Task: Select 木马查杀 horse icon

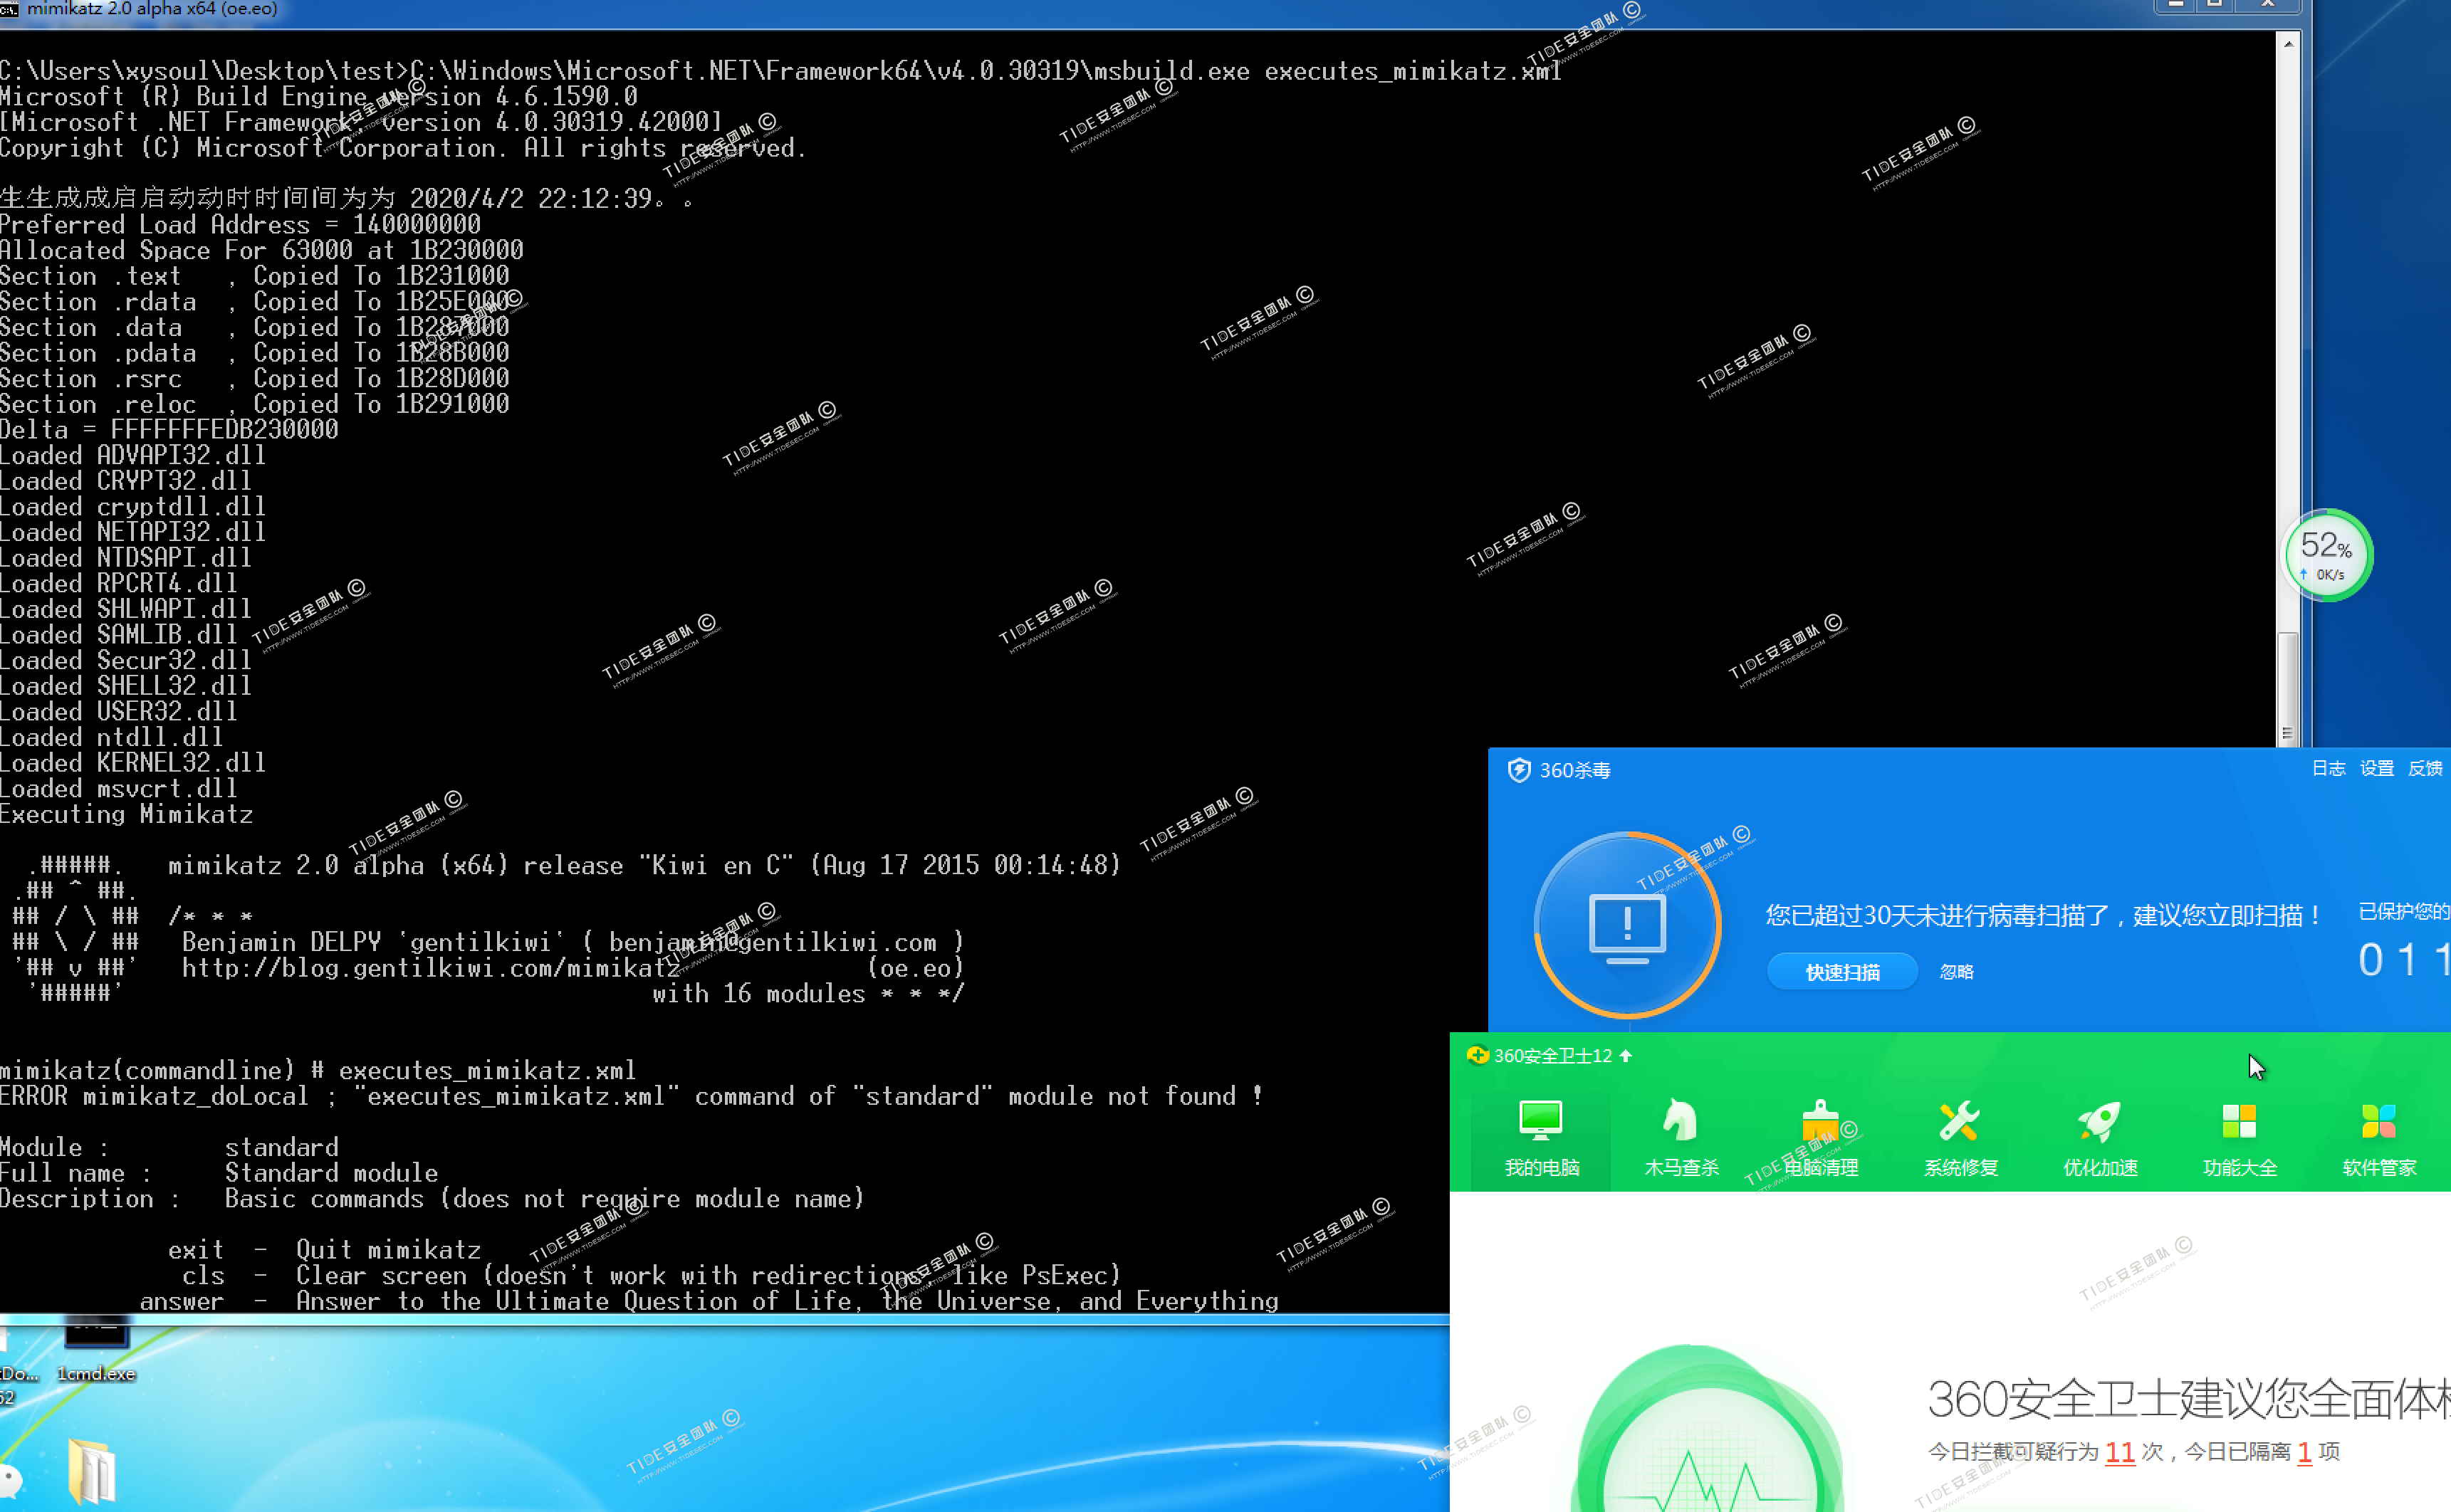Action: point(1680,1121)
